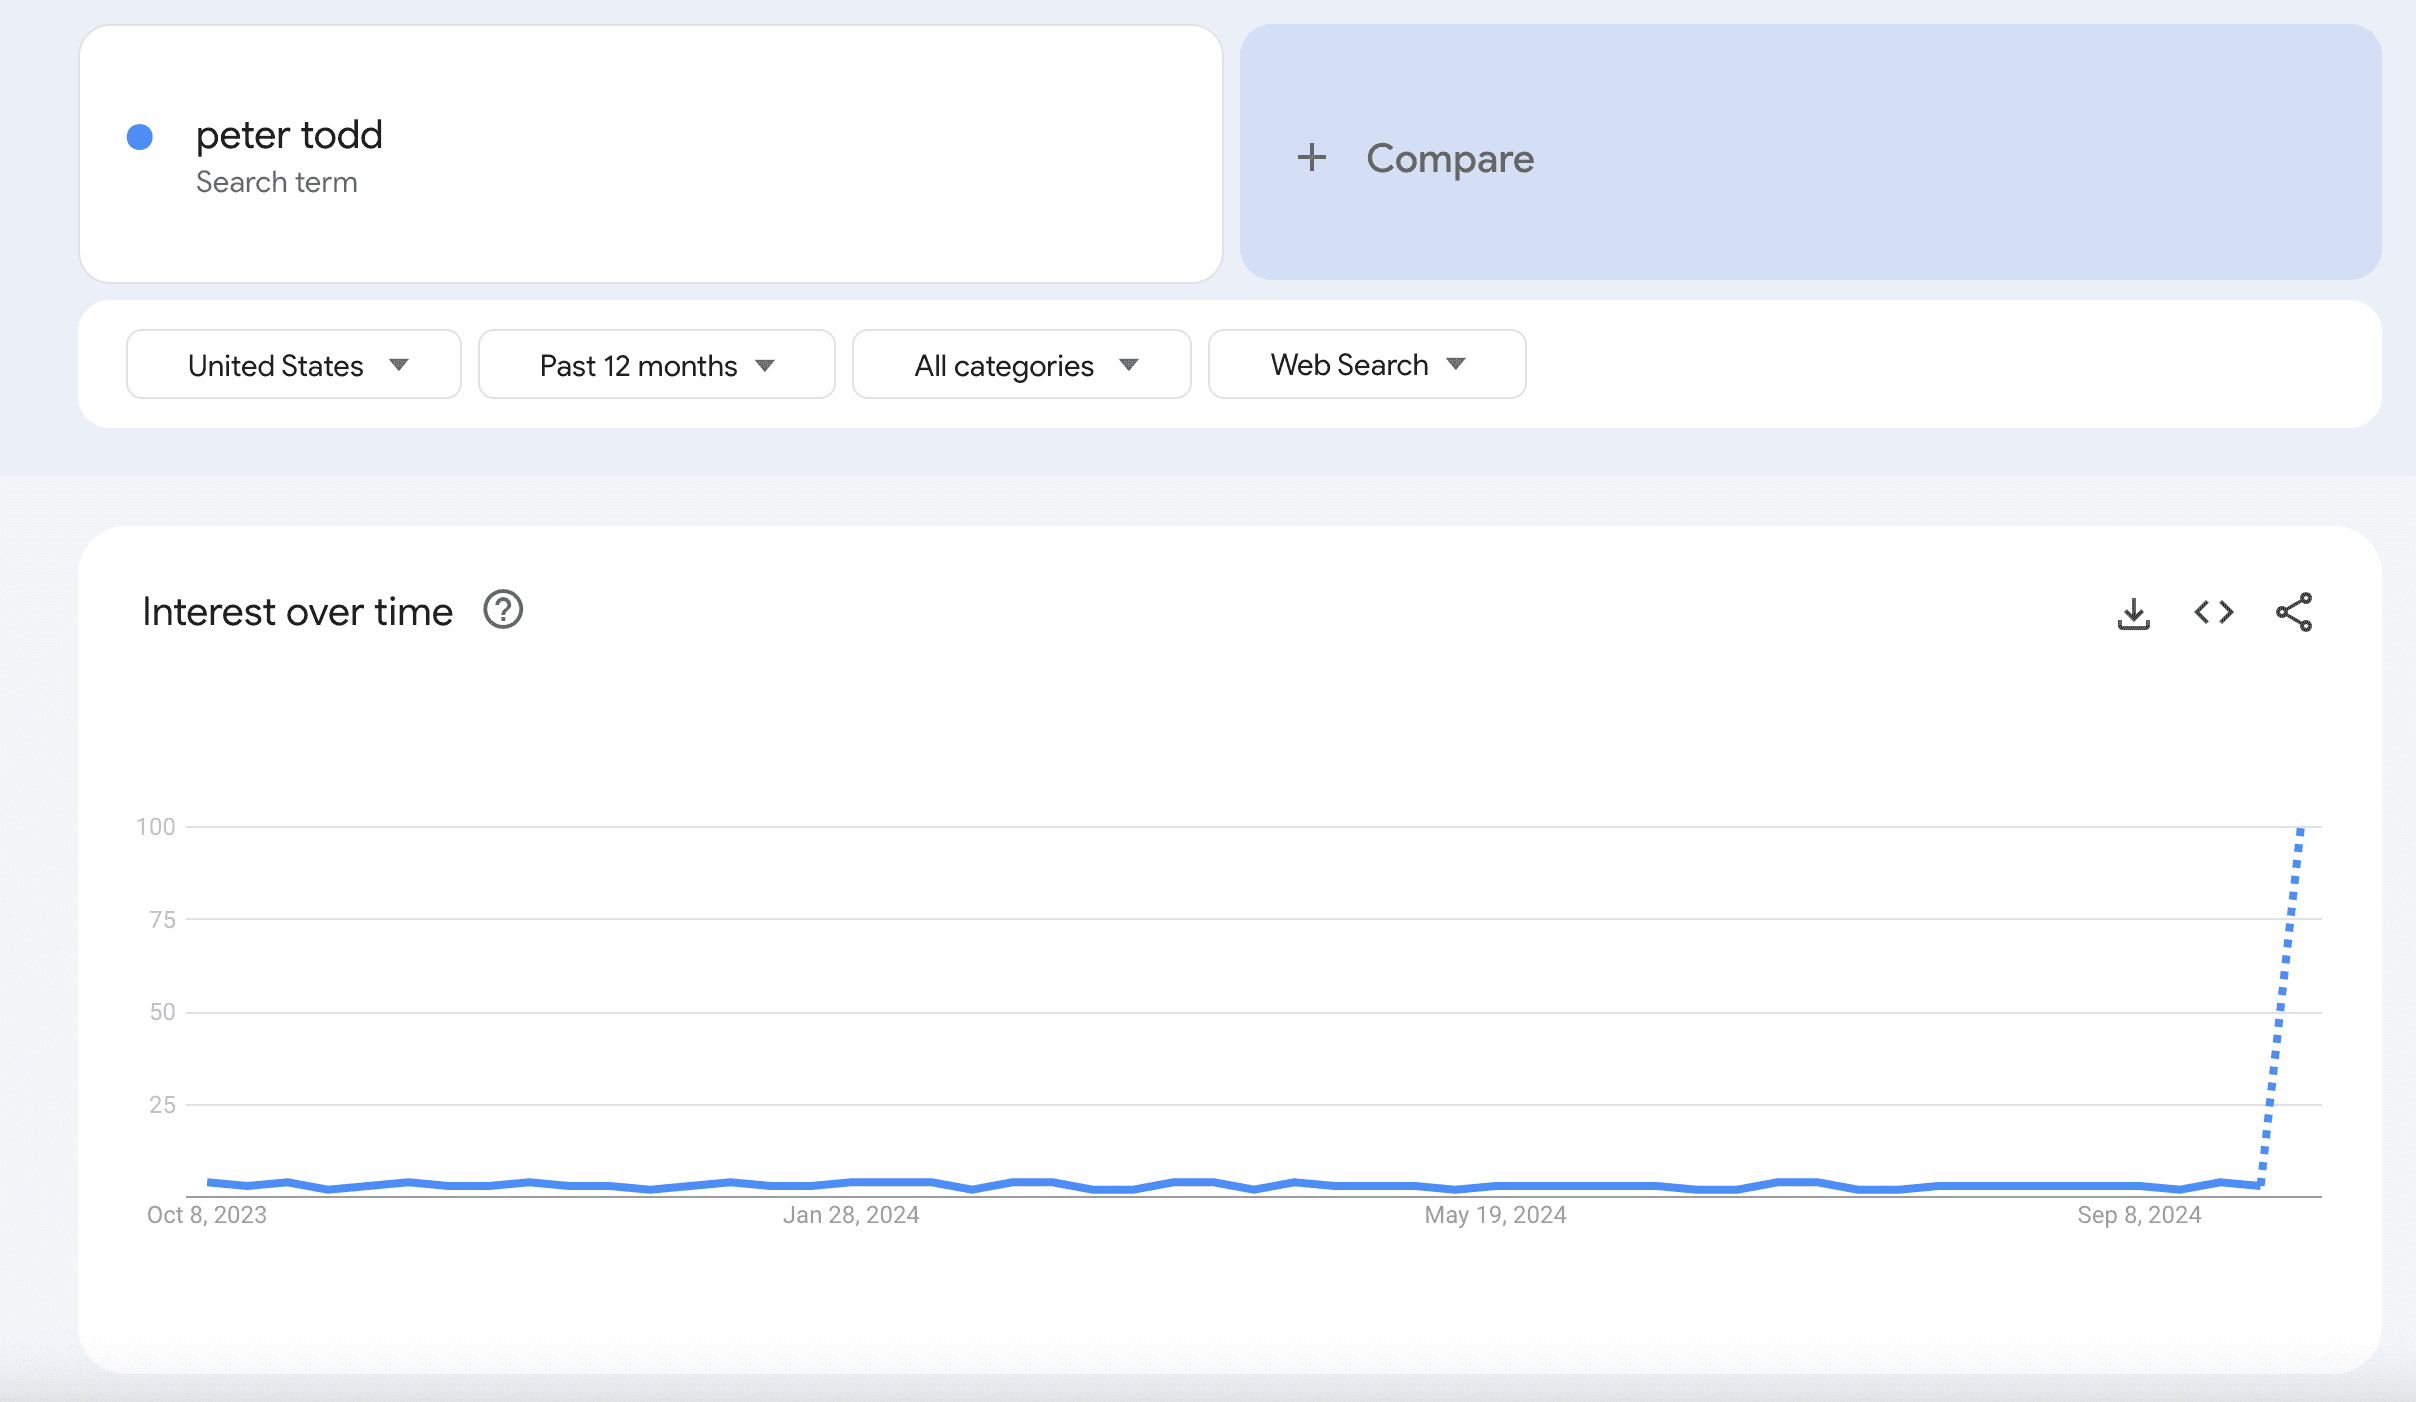
Task: Click the blue dot for peter todd
Action: [x=140, y=137]
